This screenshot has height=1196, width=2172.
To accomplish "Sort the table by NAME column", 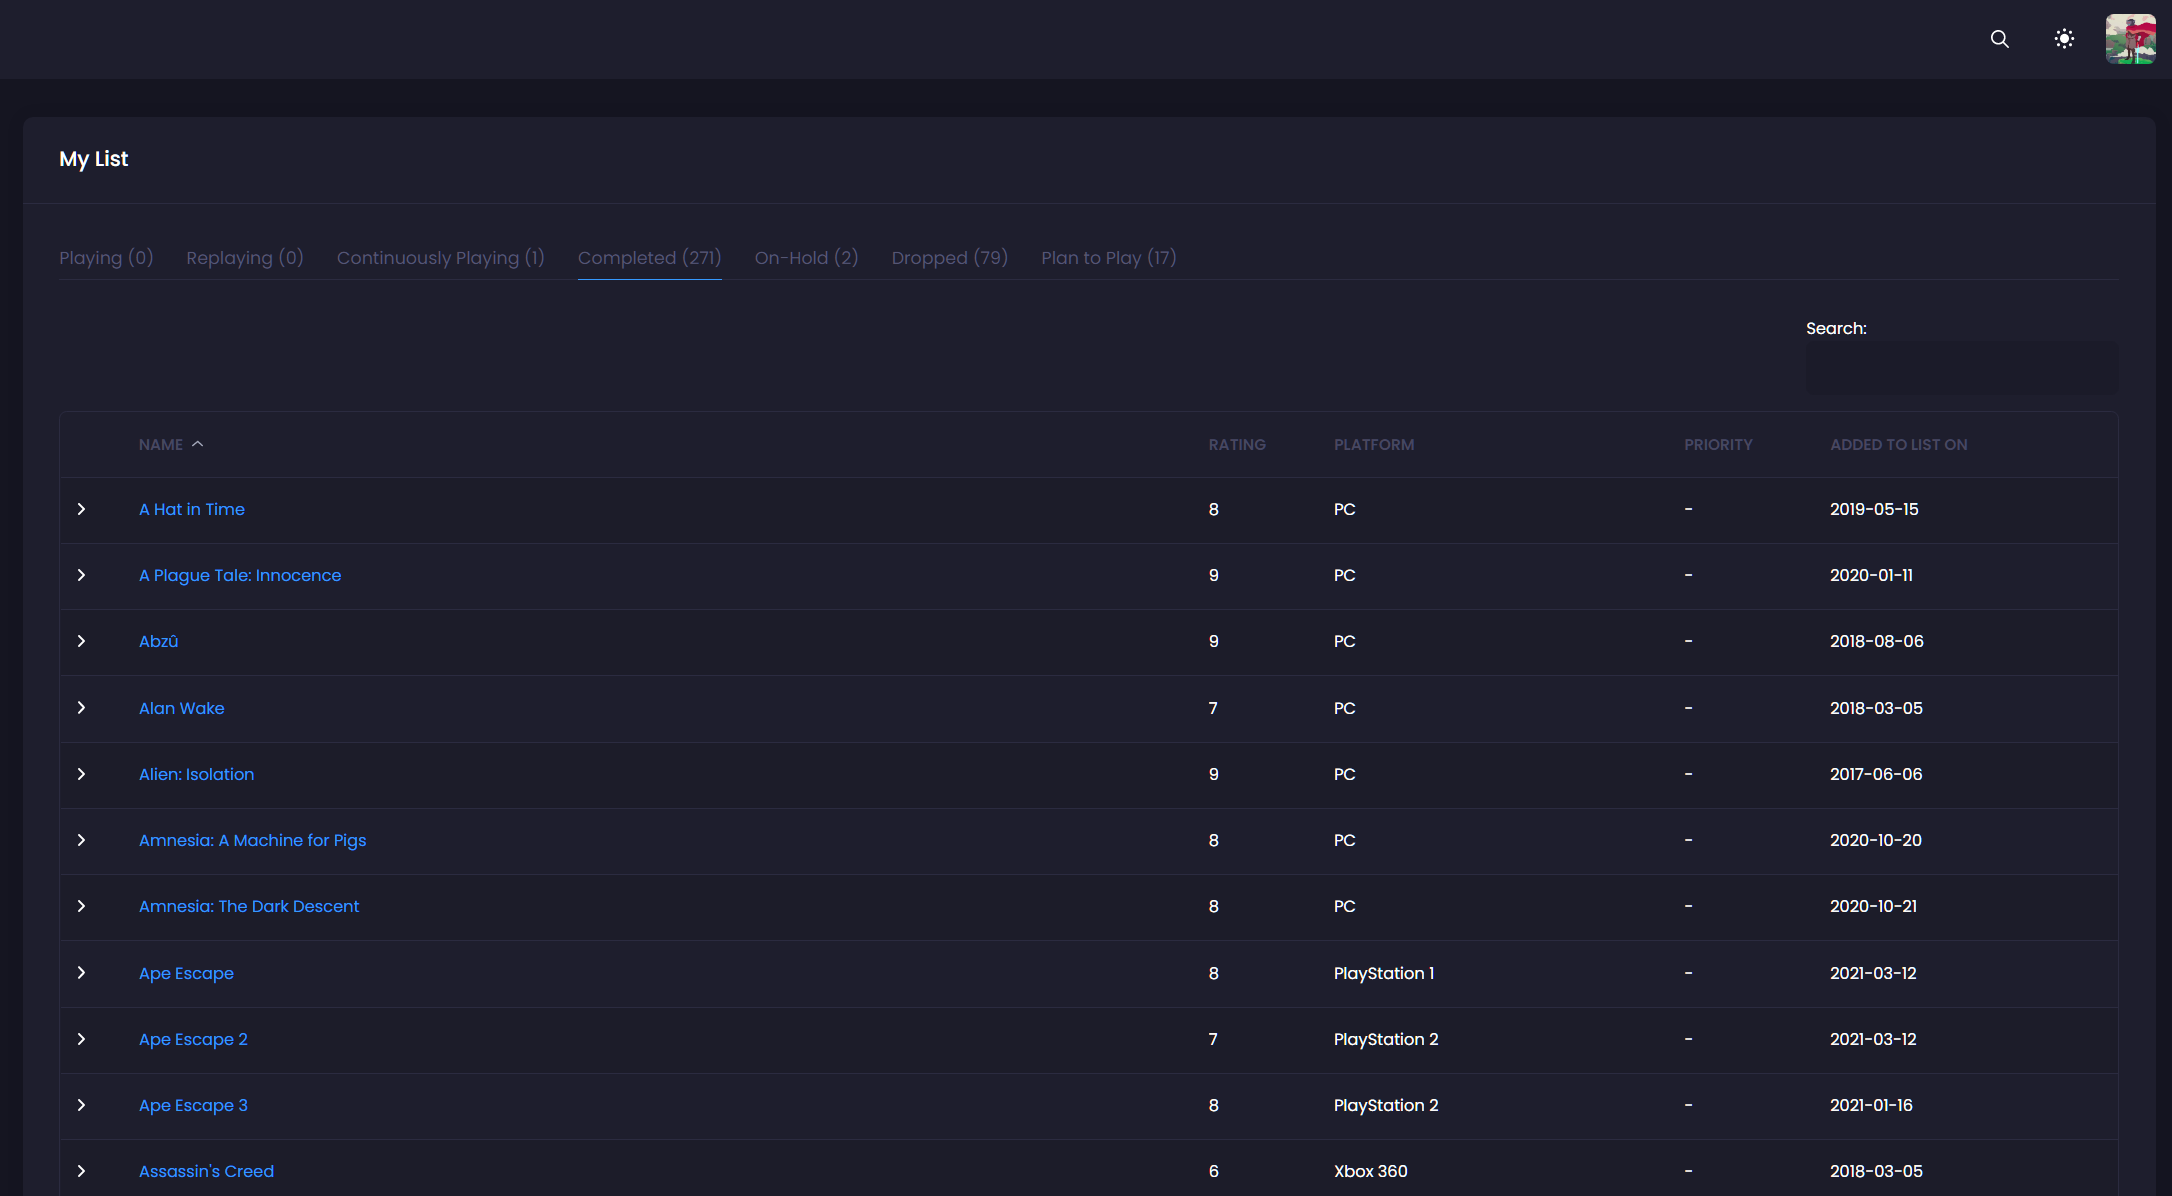I will [x=161, y=445].
